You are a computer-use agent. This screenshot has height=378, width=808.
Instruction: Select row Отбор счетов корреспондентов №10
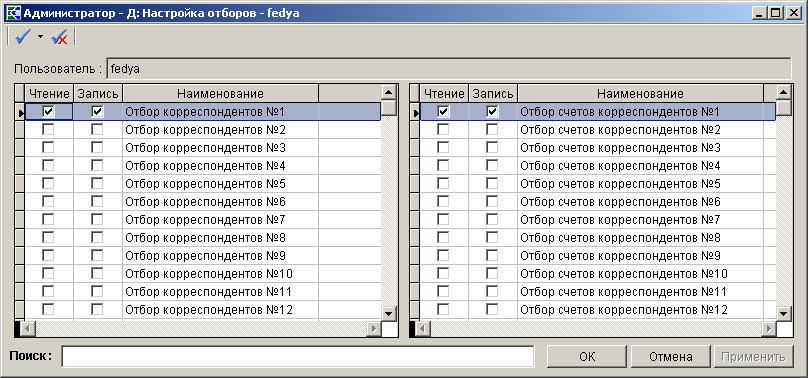598,274
